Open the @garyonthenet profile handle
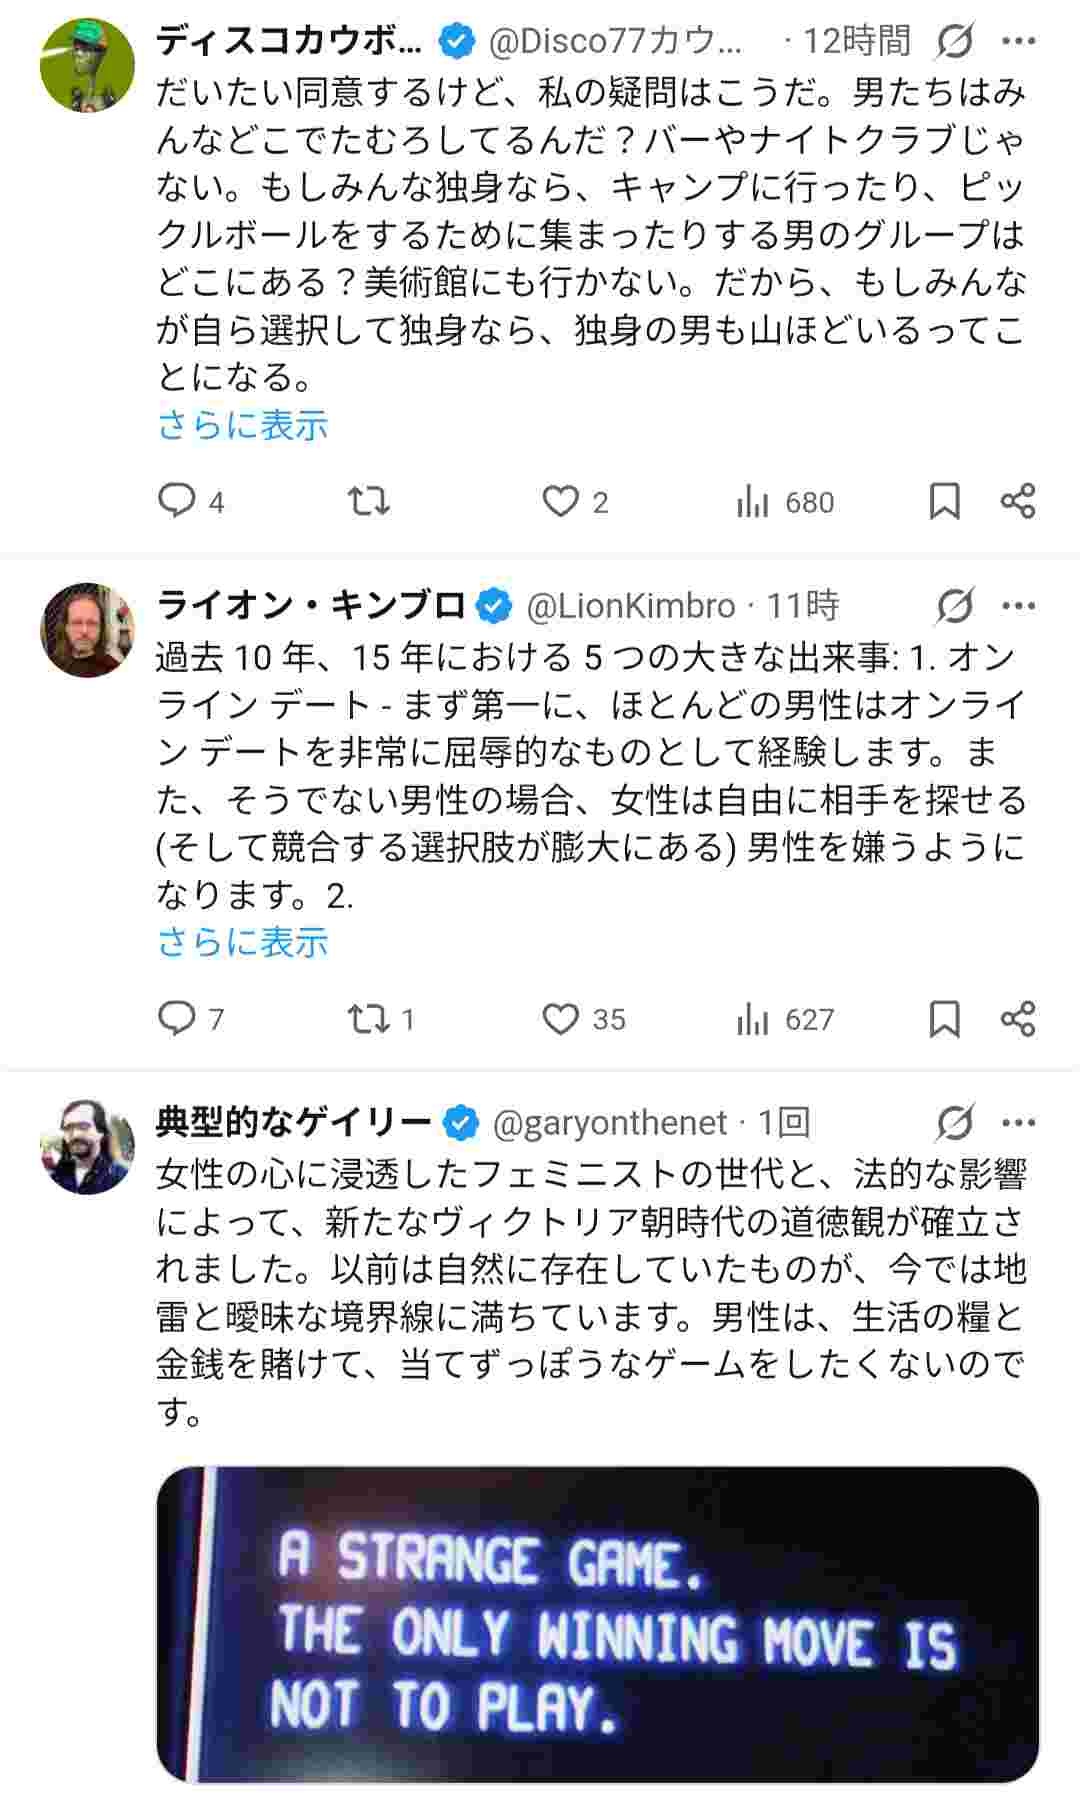1080x1799 pixels. pos(610,1123)
